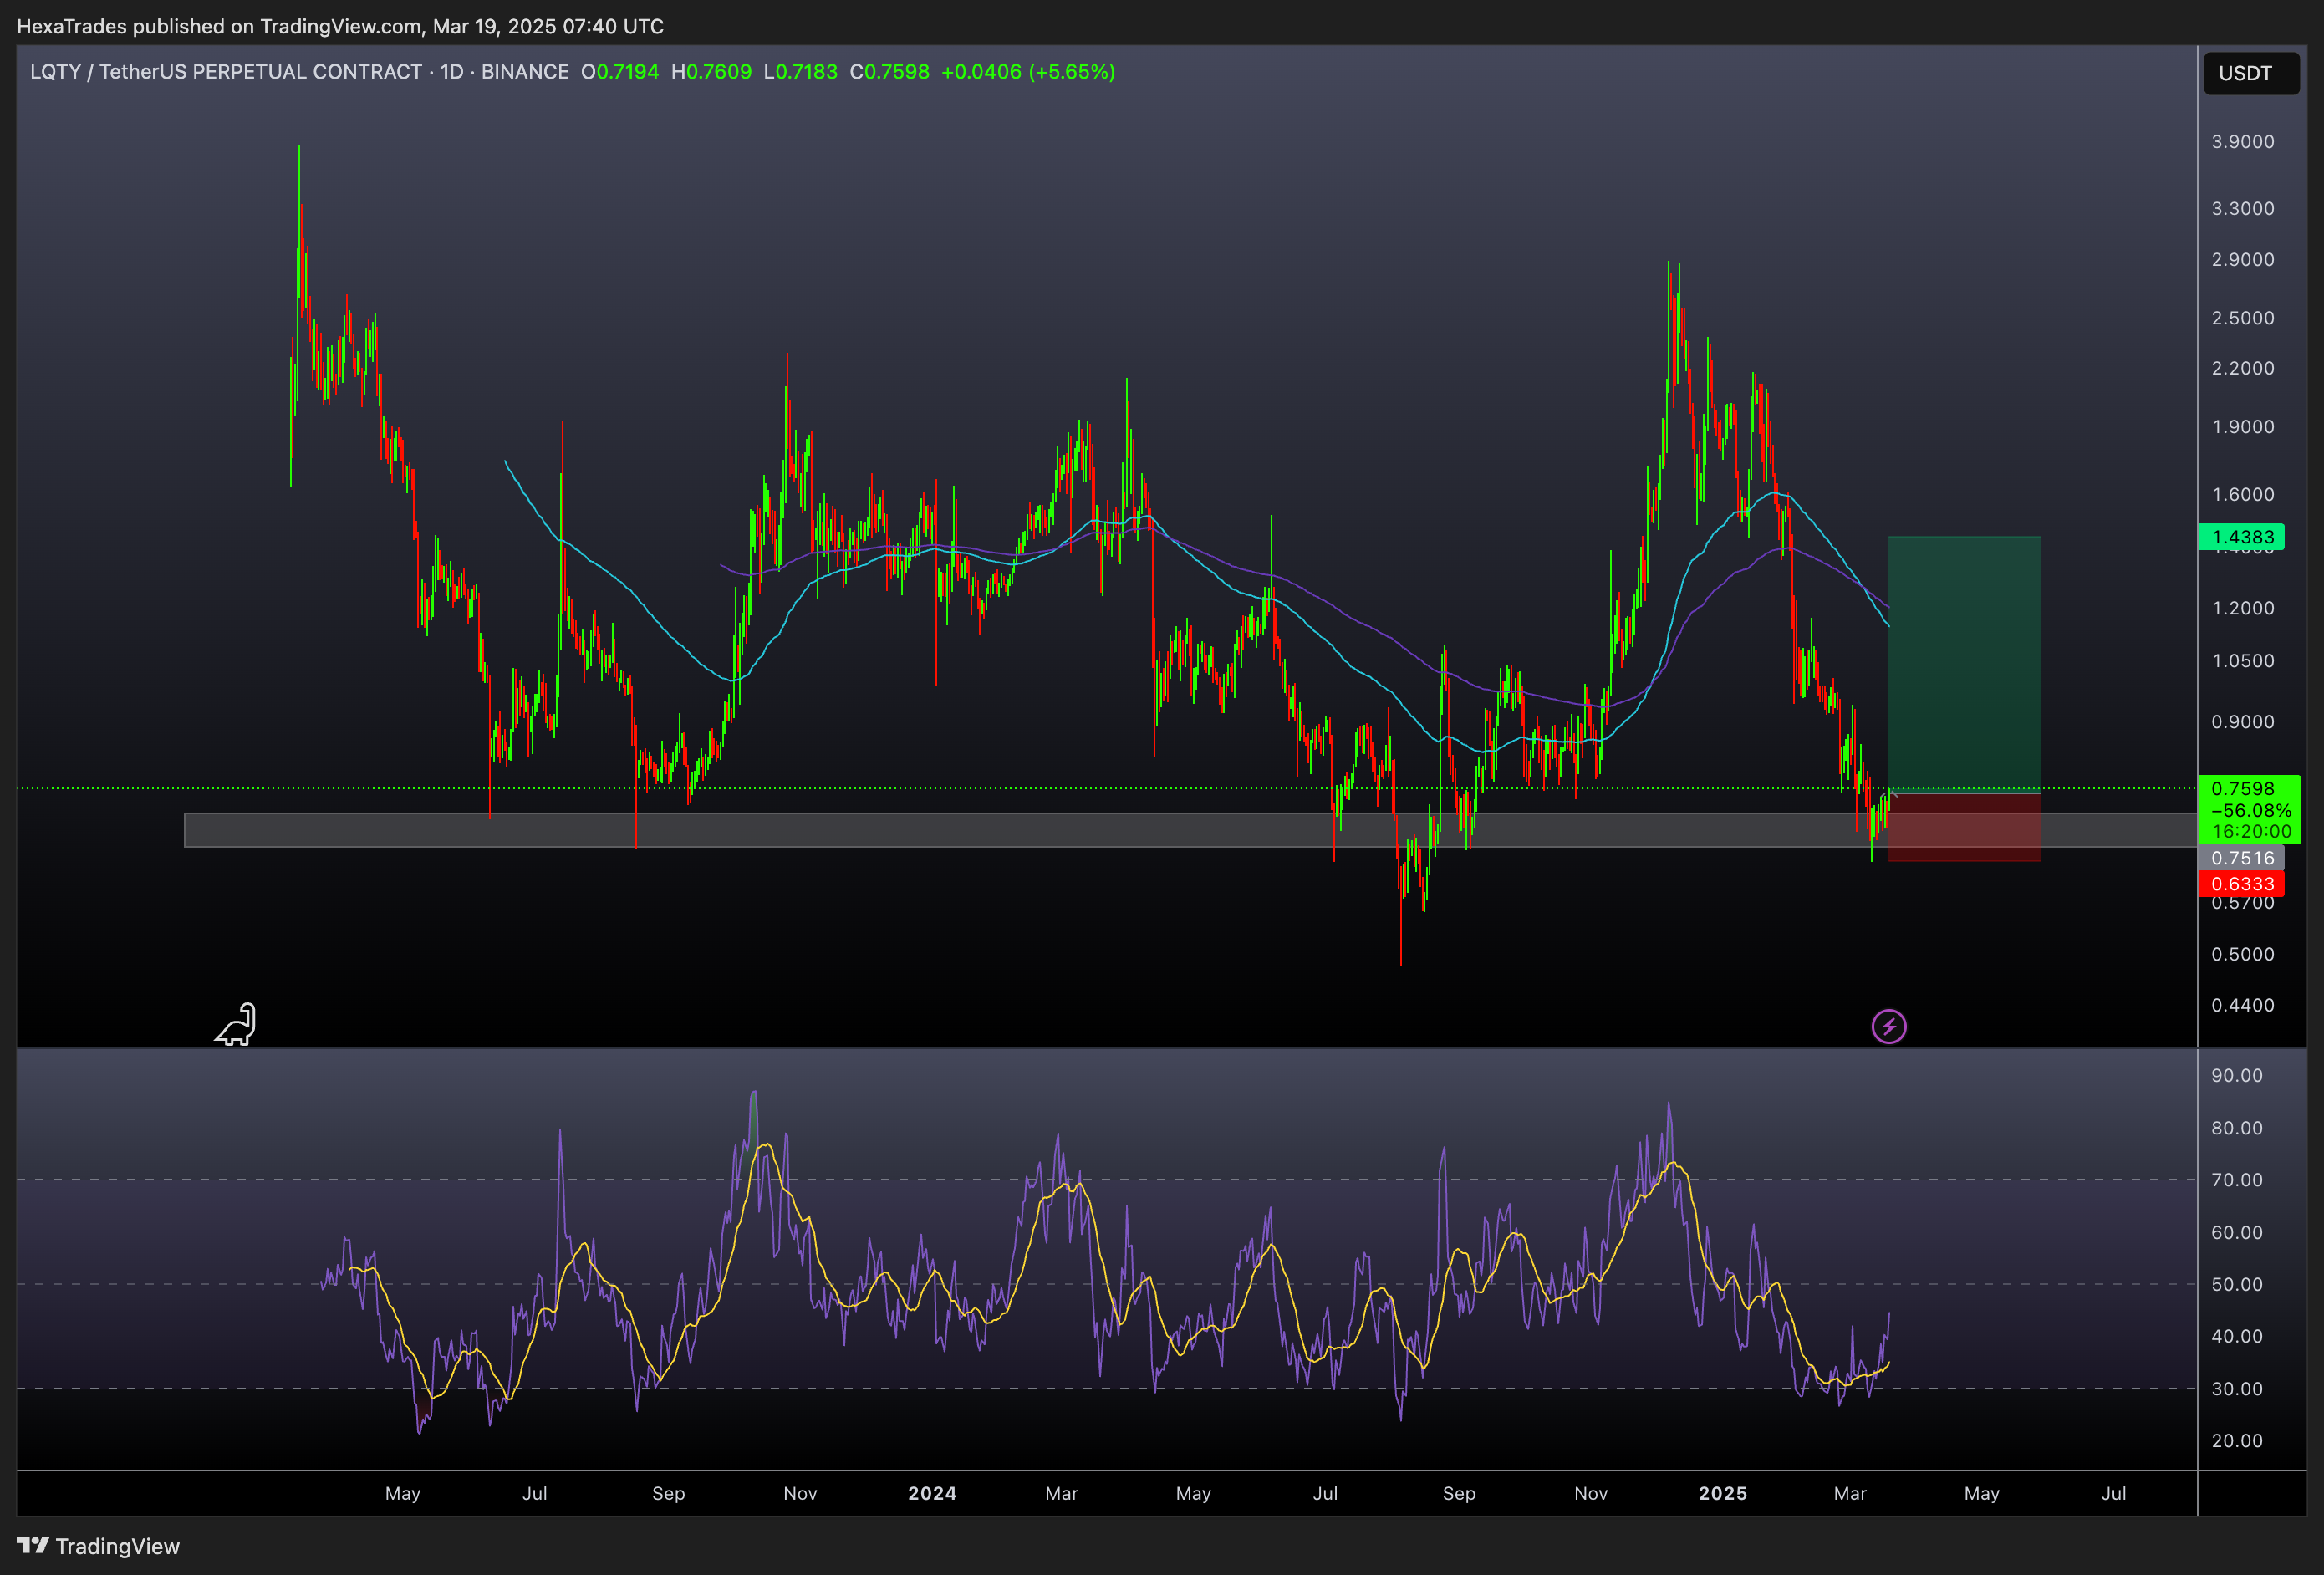Click the white dinosaur icon on chart
The image size is (2324, 1575).
coord(236,1025)
